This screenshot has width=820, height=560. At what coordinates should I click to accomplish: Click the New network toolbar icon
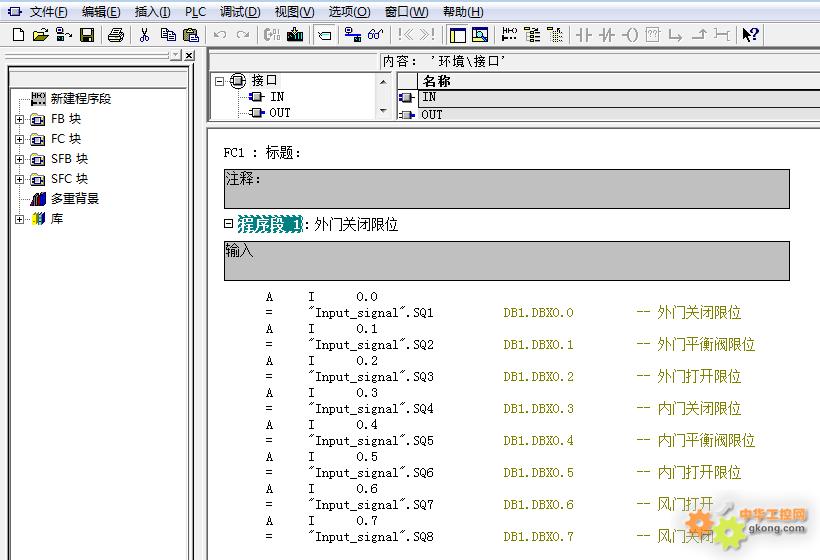[x=509, y=35]
